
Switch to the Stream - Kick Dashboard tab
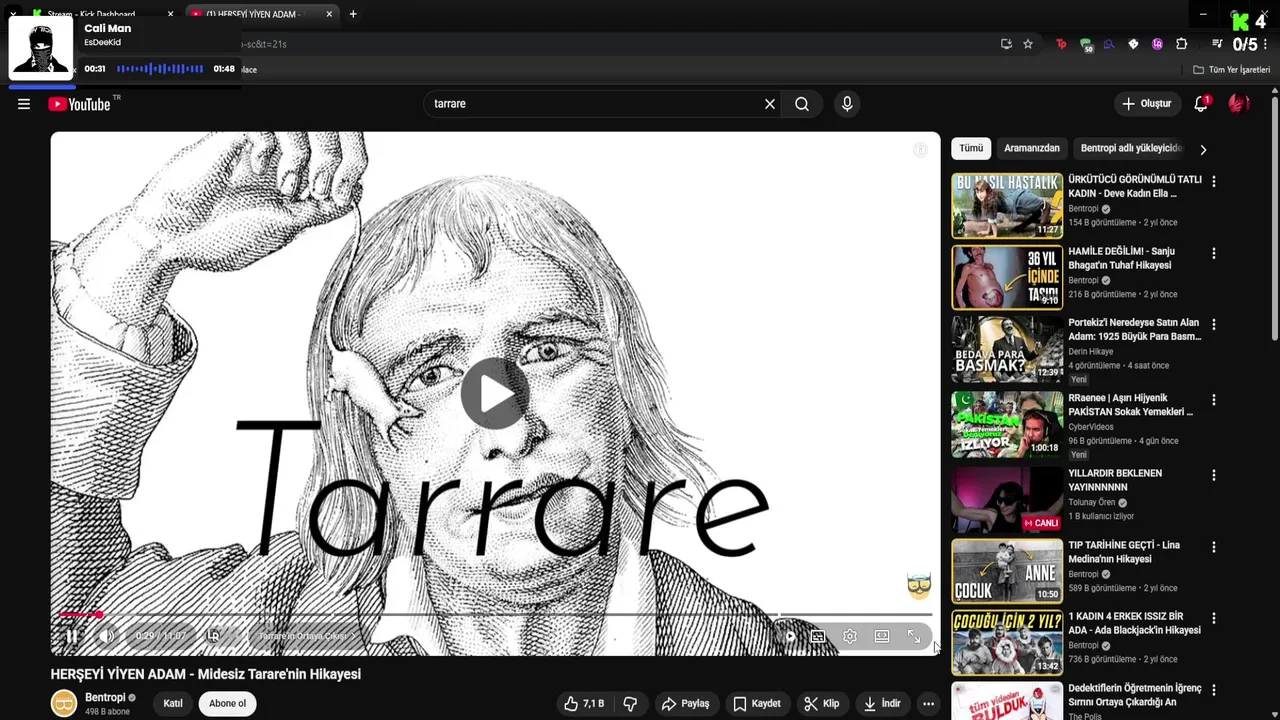98,14
